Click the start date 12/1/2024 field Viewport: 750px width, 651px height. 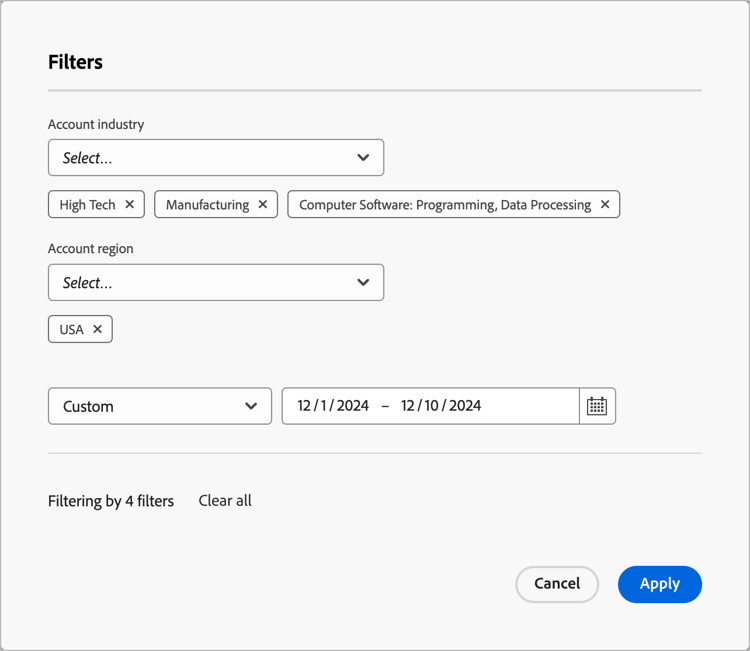click(x=333, y=406)
